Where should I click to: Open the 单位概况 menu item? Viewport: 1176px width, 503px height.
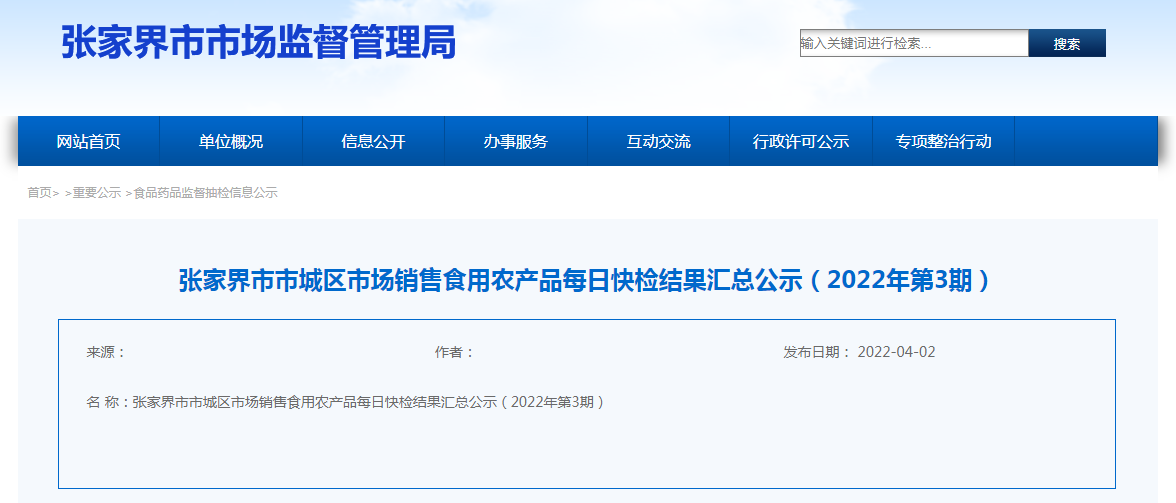(231, 141)
